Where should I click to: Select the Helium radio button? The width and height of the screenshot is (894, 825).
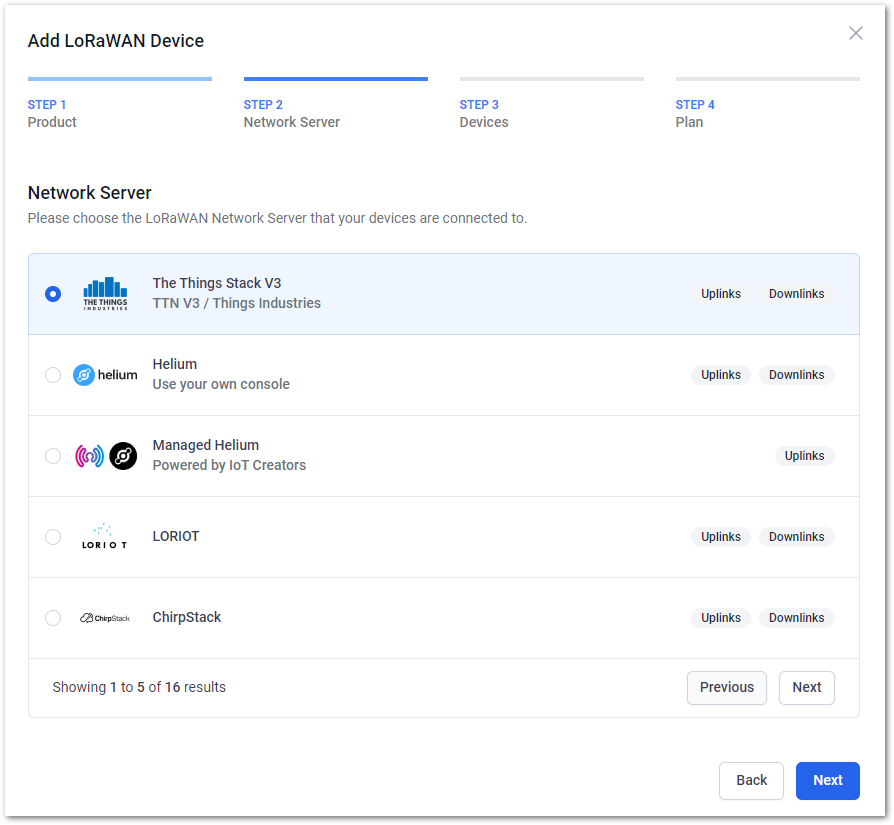click(53, 375)
